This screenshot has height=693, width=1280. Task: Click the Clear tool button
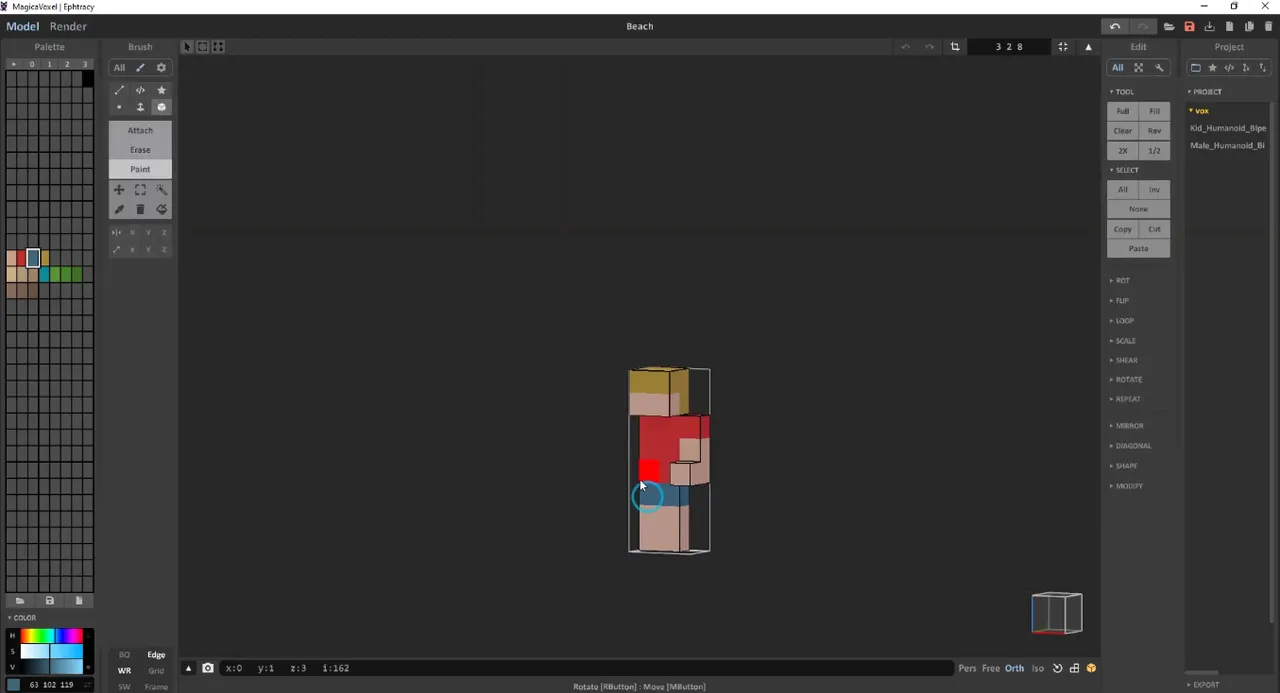point(1123,131)
